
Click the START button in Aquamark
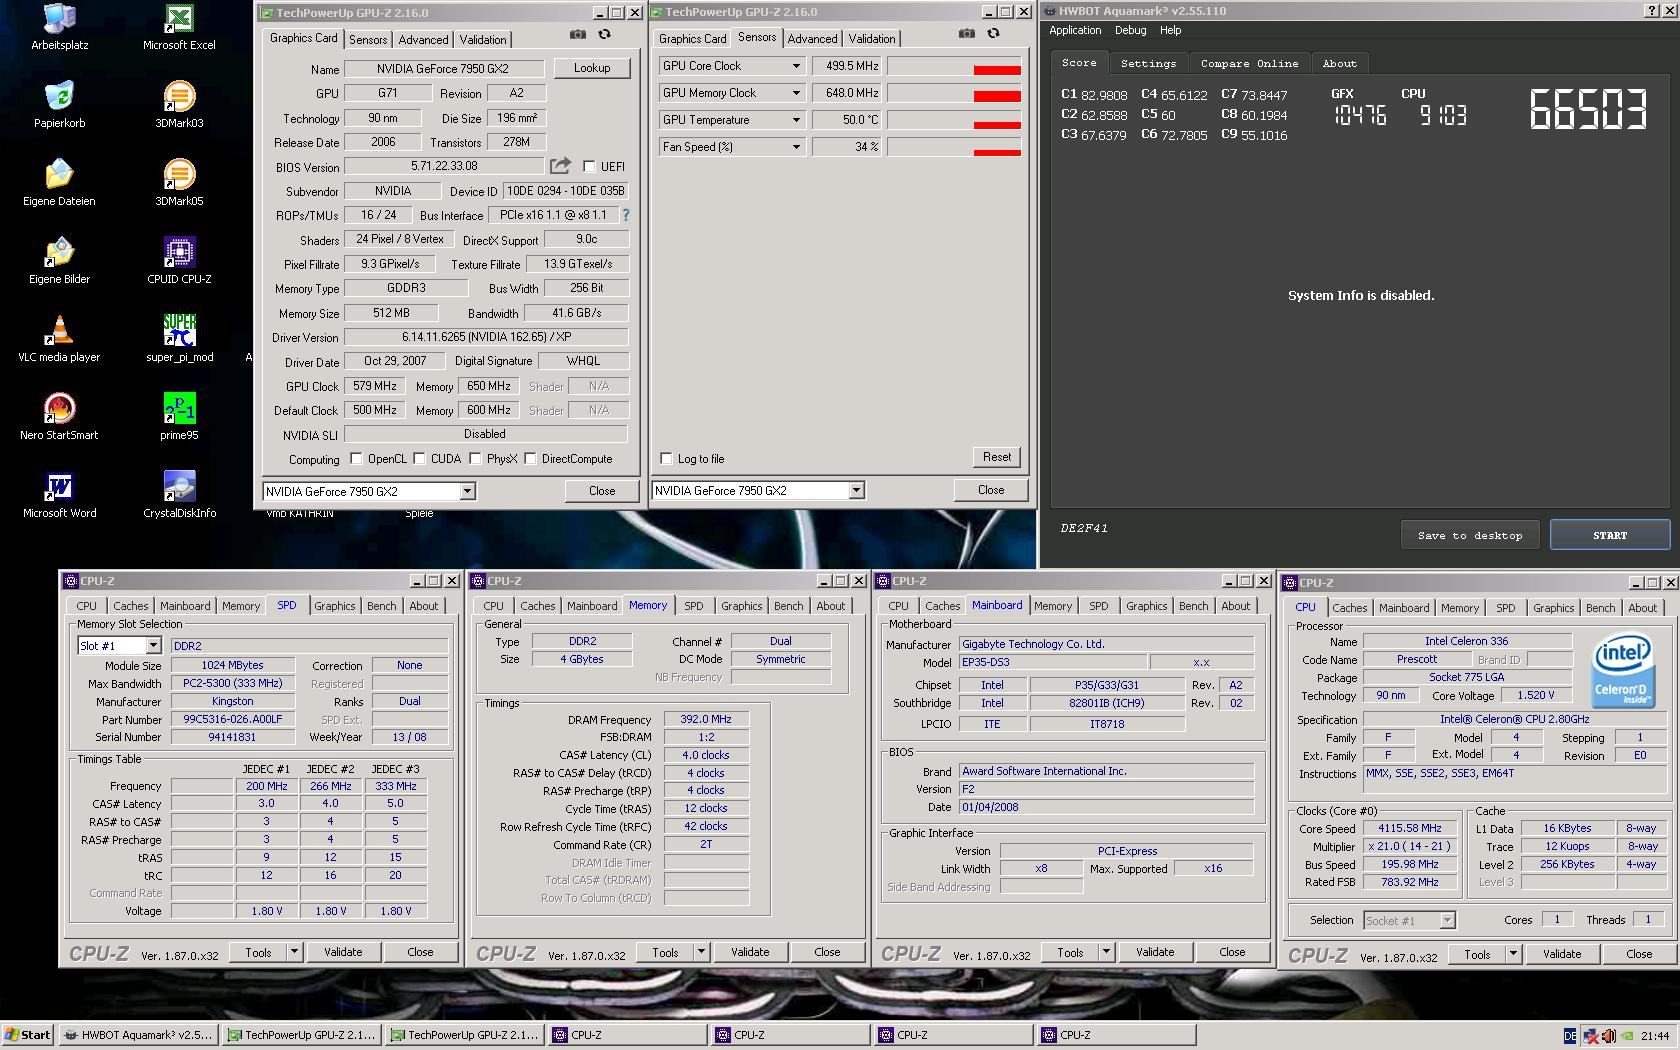click(1610, 535)
